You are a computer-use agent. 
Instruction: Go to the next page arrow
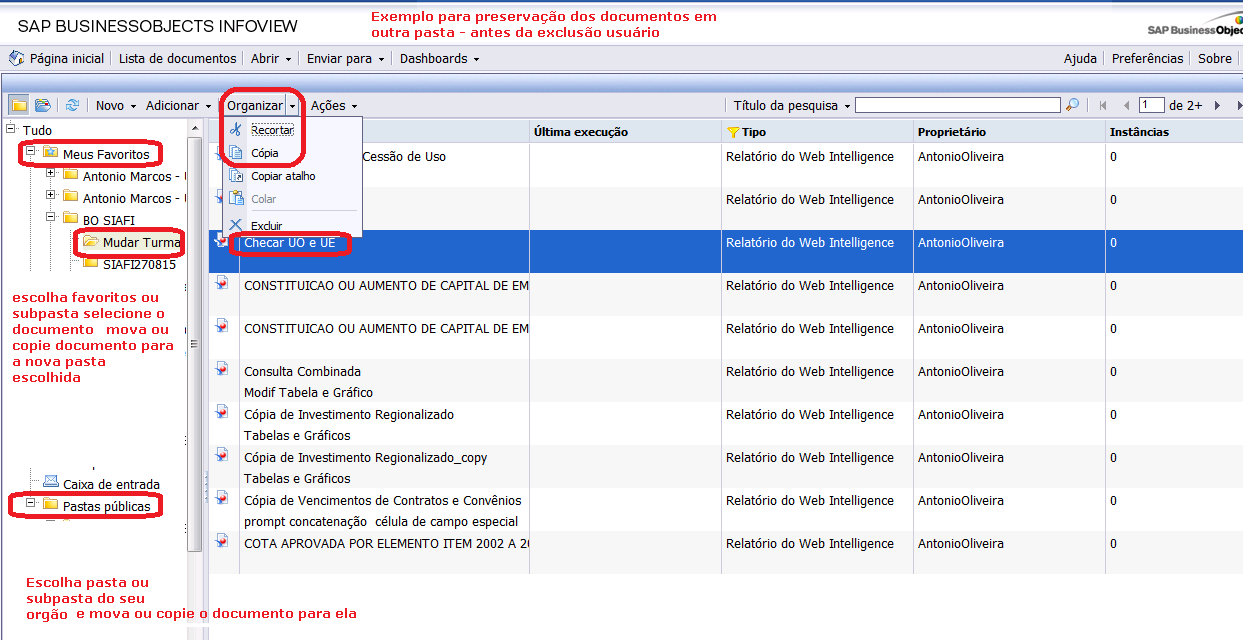1216,105
